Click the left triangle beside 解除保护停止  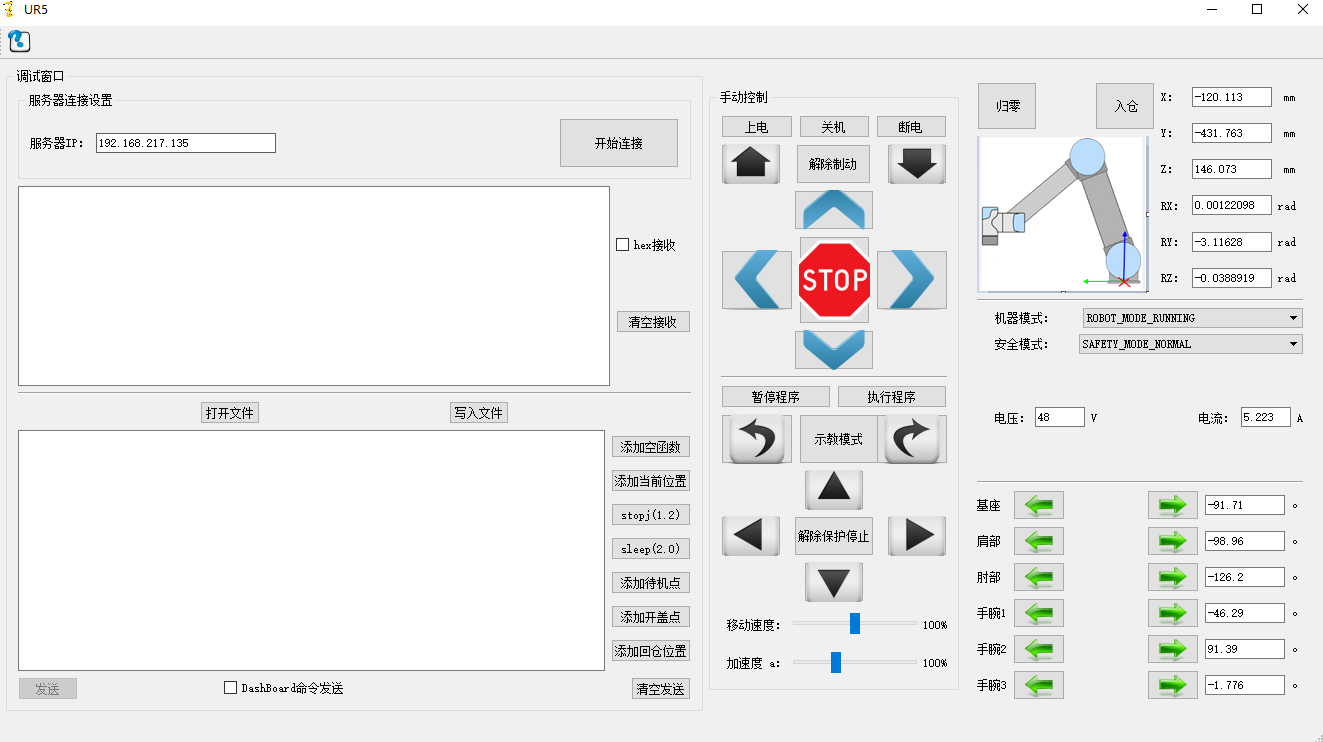[751, 535]
